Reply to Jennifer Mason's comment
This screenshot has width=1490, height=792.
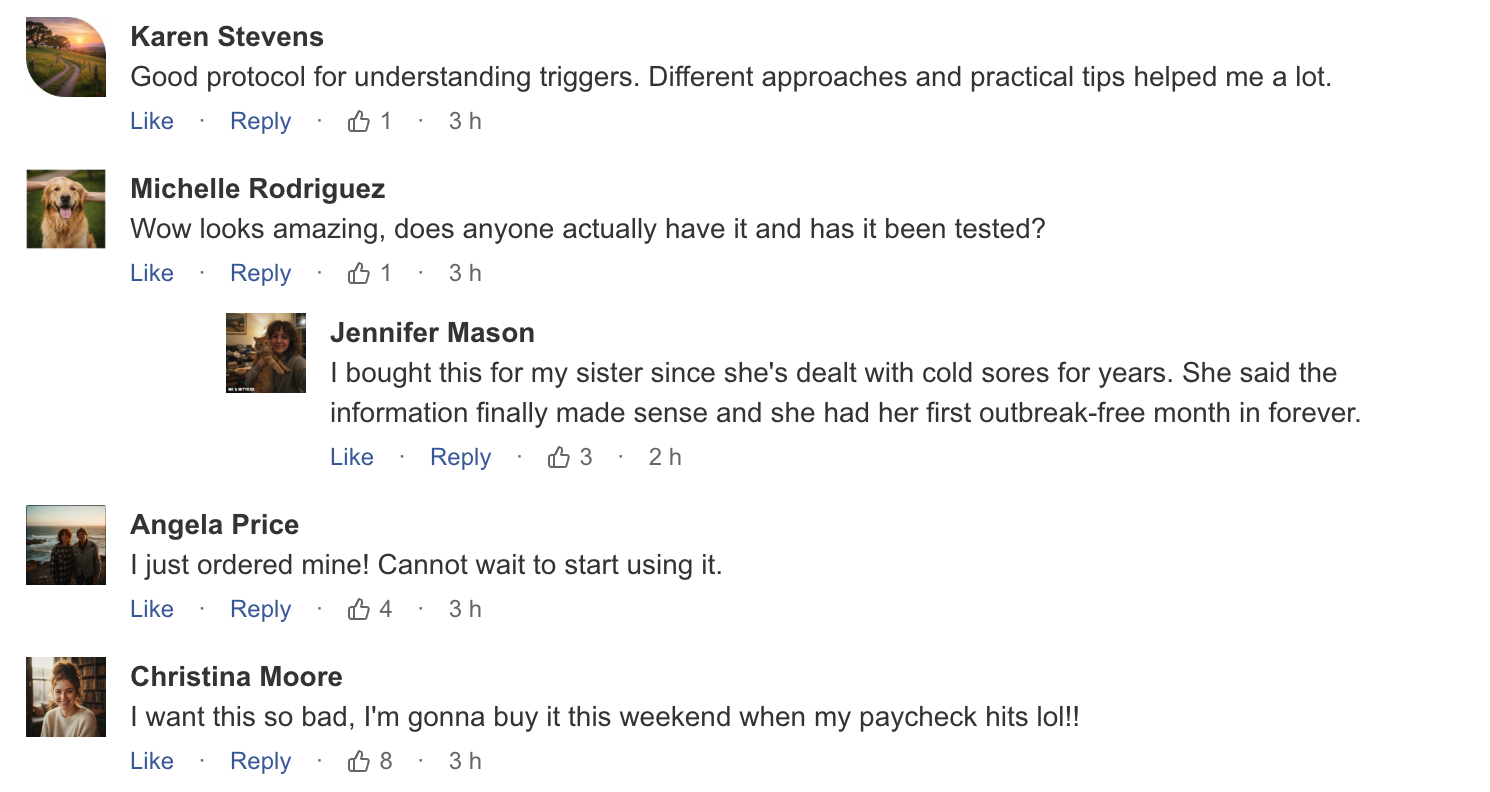(x=460, y=458)
